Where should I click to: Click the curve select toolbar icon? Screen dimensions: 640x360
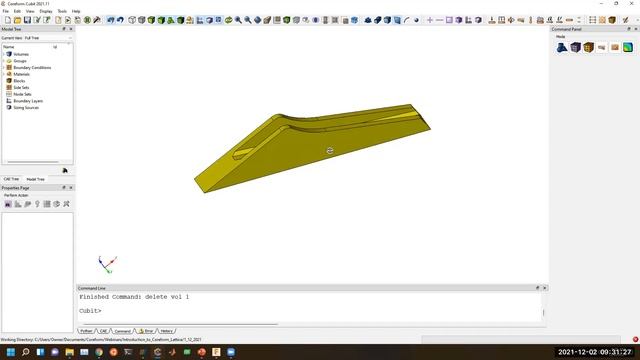407,20
